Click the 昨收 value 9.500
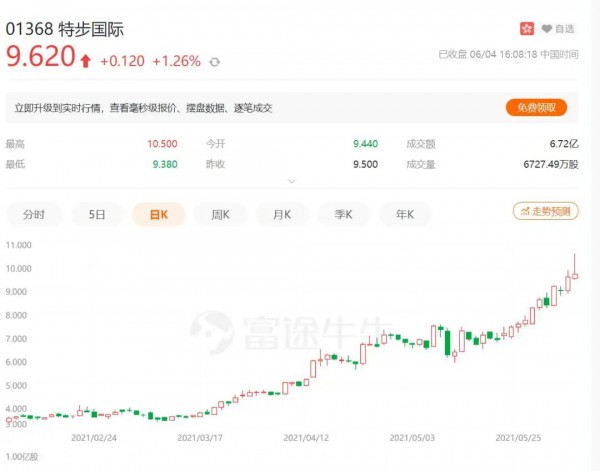600x471 pixels. point(365,165)
